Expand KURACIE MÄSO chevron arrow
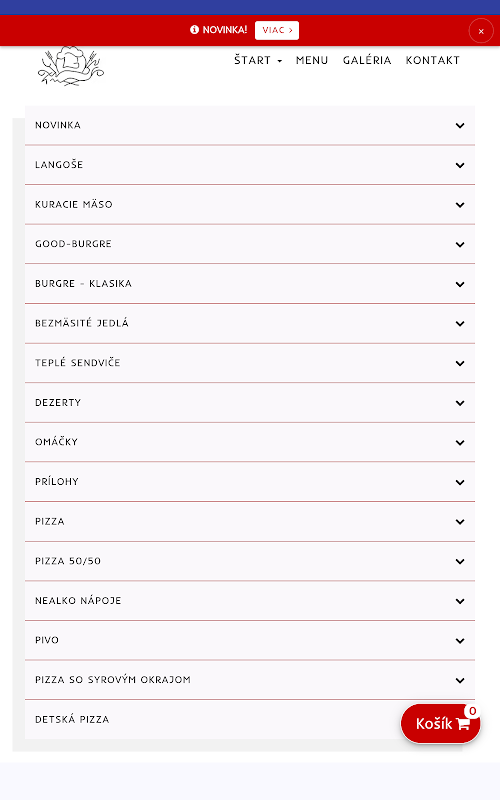Screen dimensions: 500x800 (460, 205)
